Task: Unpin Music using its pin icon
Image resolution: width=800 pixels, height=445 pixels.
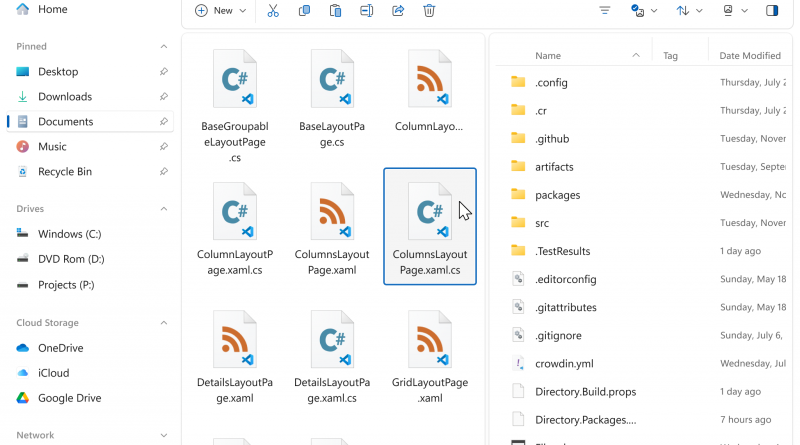Action: pyautogui.click(x=164, y=146)
